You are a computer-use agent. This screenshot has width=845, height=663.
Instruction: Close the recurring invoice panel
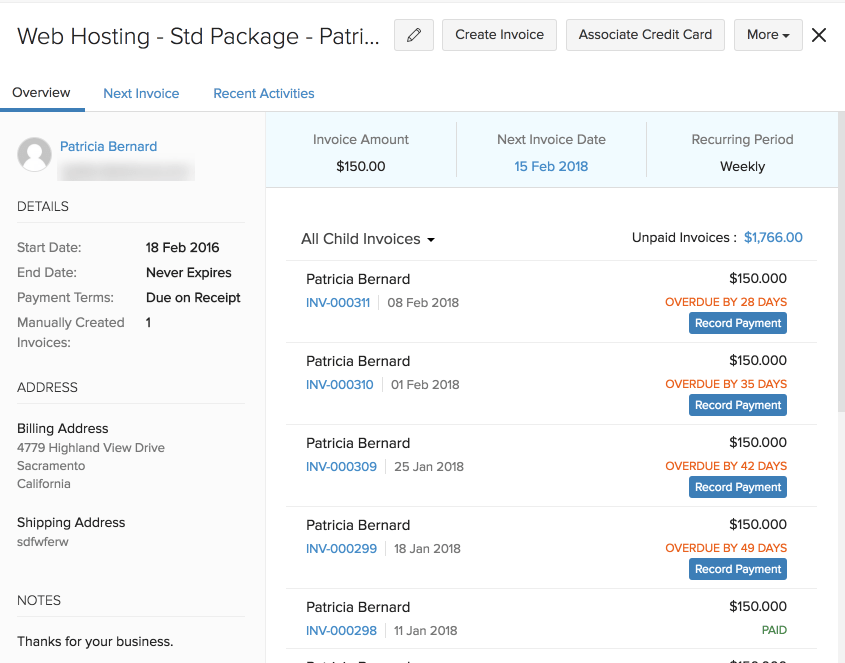[x=819, y=35]
